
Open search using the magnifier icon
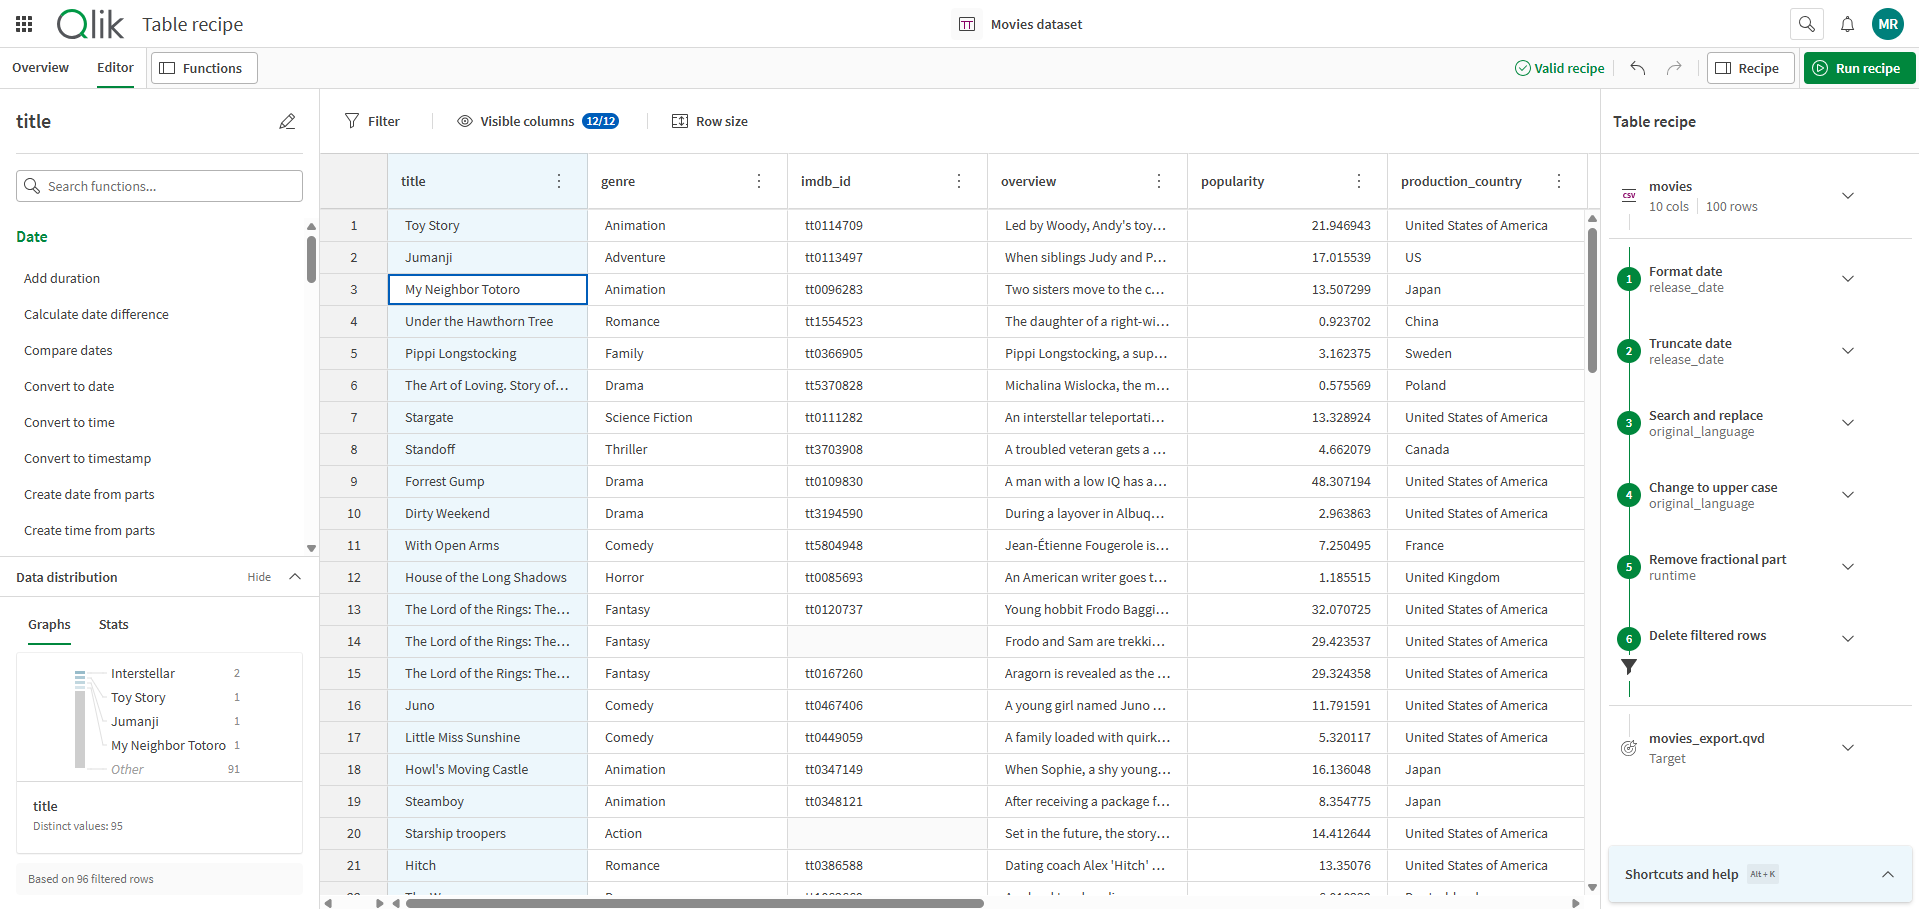tap(1806, 23)
